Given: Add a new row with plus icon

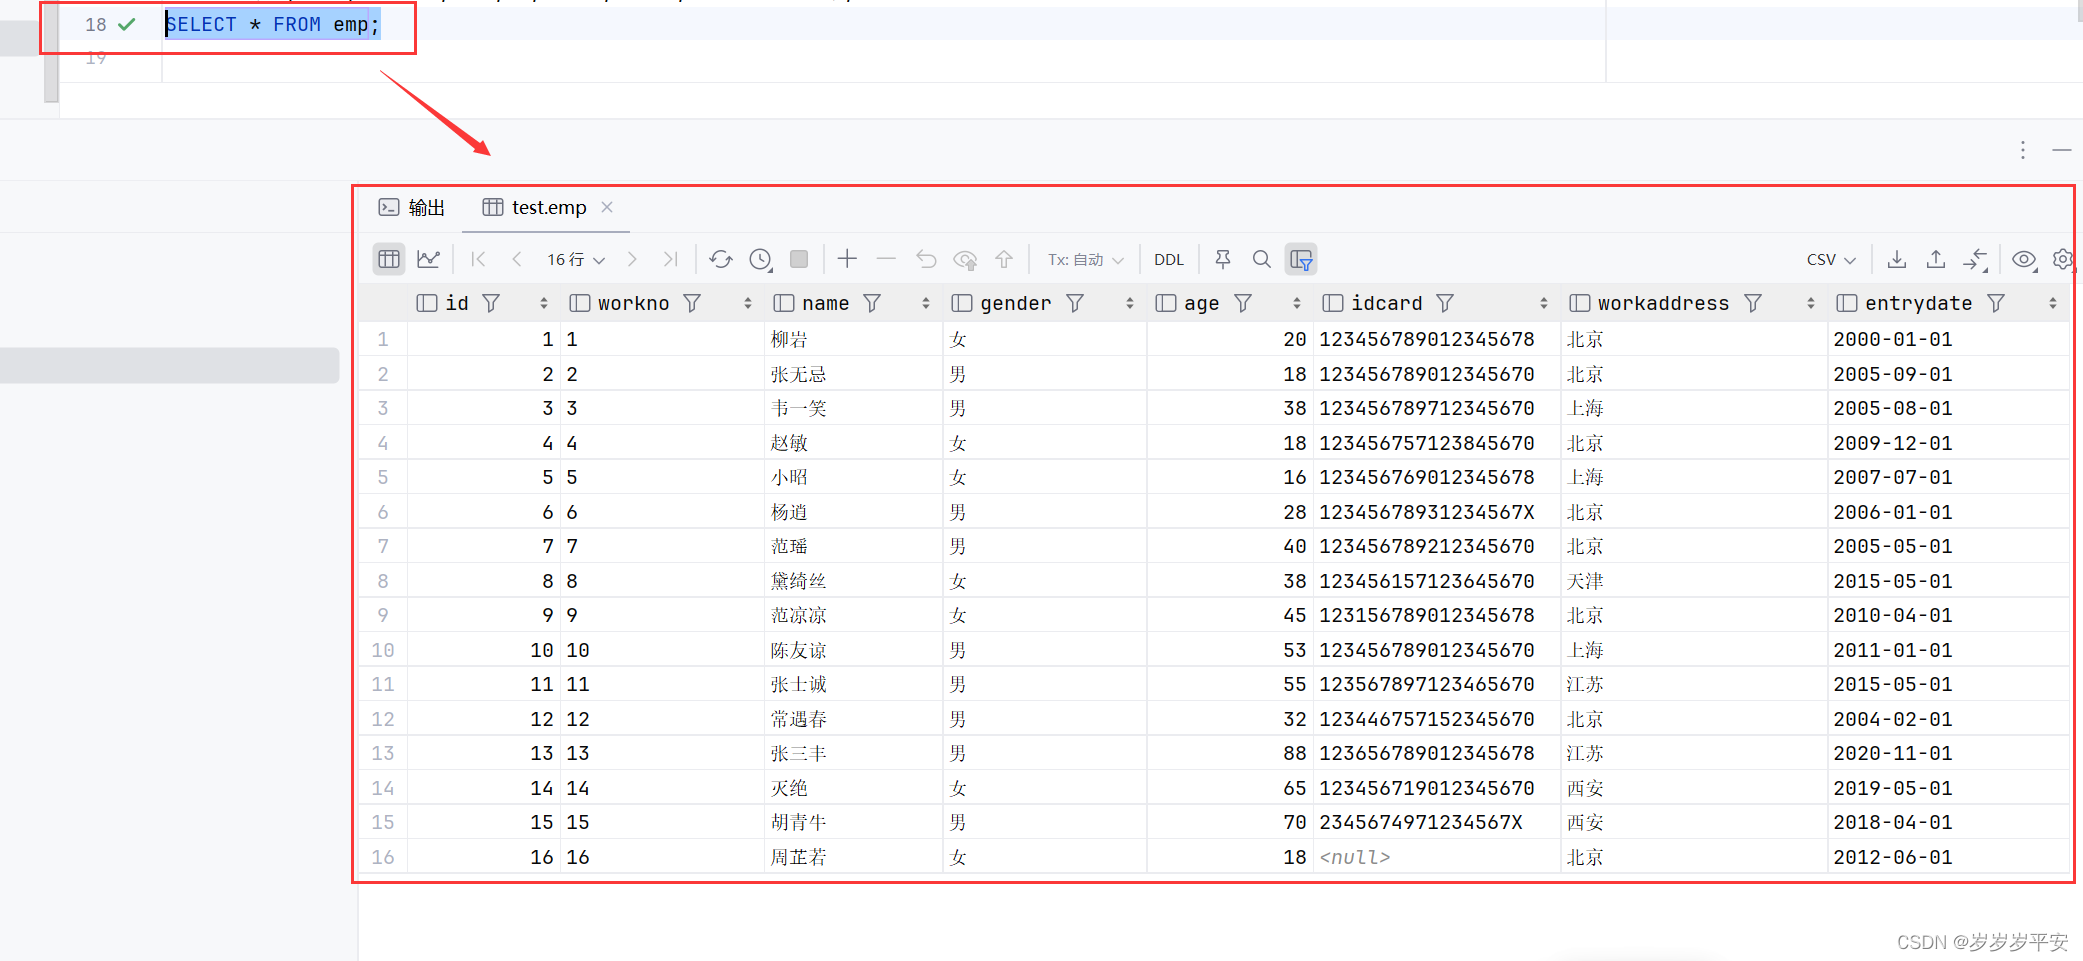Looking at the screenshot, I should 847,259.
